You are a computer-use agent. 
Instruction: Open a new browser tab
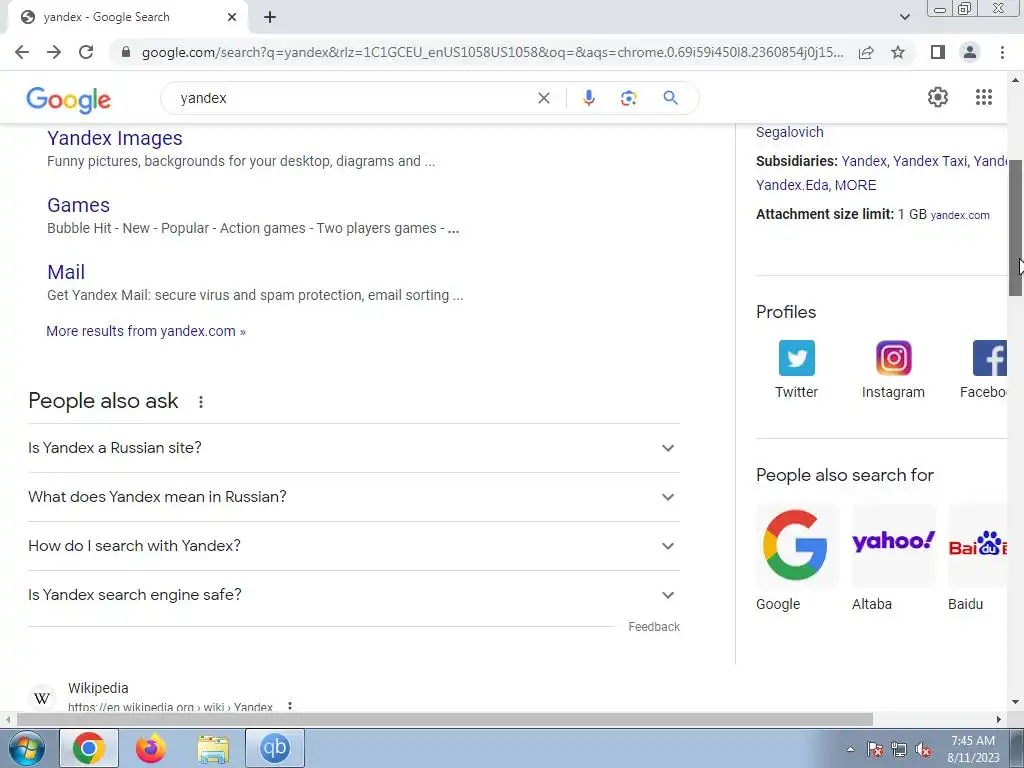270,18
